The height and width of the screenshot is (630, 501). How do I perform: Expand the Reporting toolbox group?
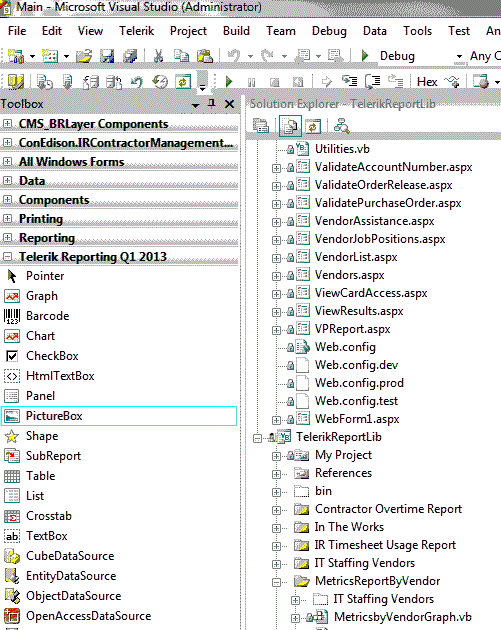point(7,237)
